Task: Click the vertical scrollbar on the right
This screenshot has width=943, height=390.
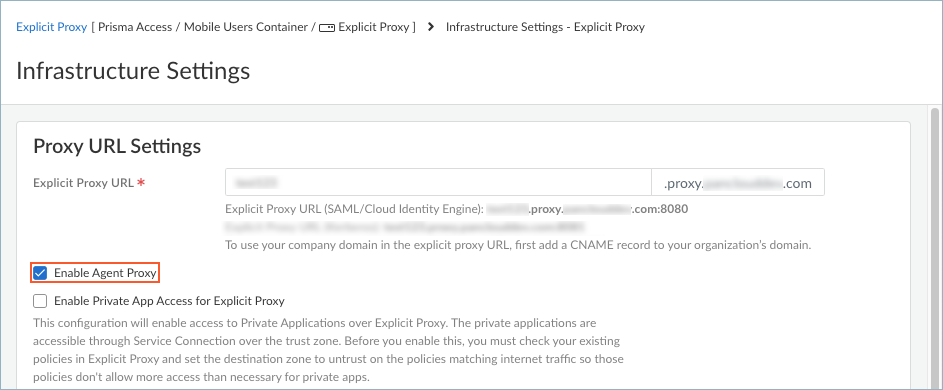Action: pyautogui.click(x=934, y=249)
